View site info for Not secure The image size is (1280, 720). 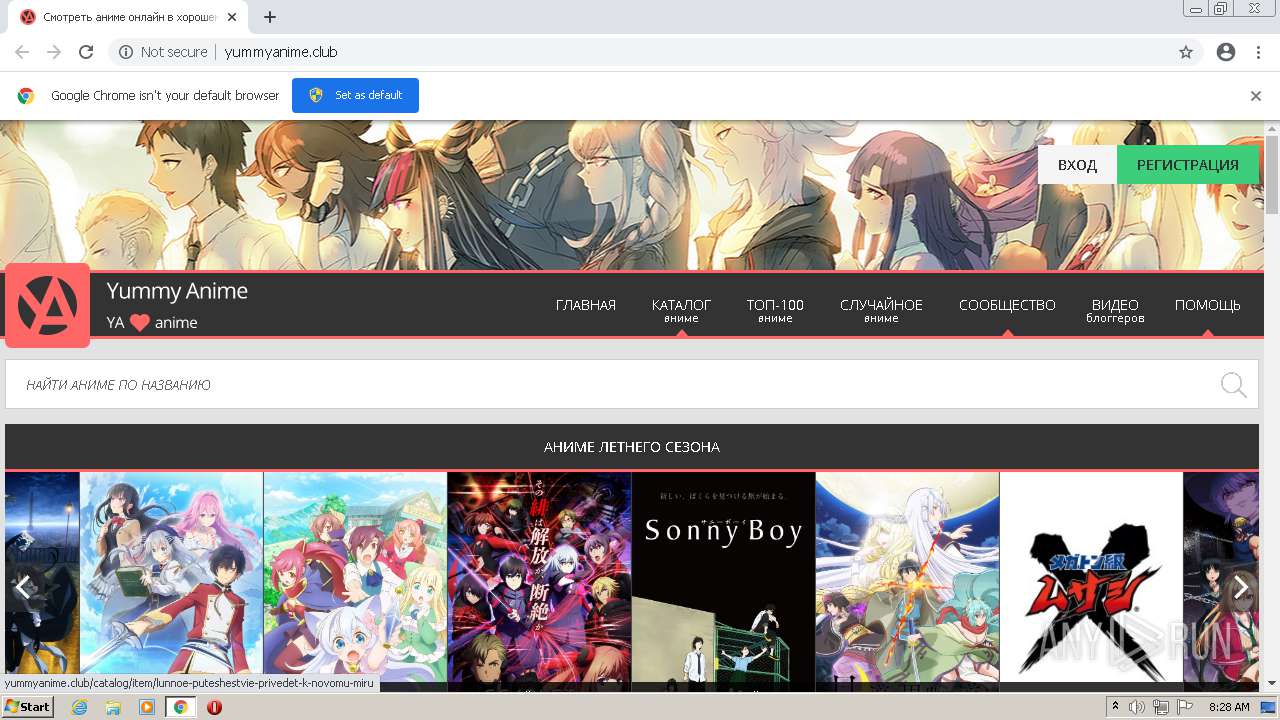click(x=163, y=52)
